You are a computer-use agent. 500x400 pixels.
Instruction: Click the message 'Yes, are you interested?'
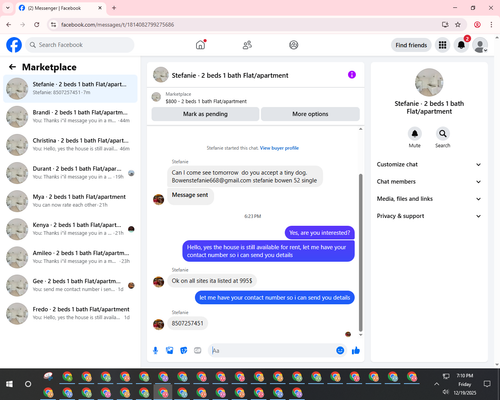coord(320,233)
